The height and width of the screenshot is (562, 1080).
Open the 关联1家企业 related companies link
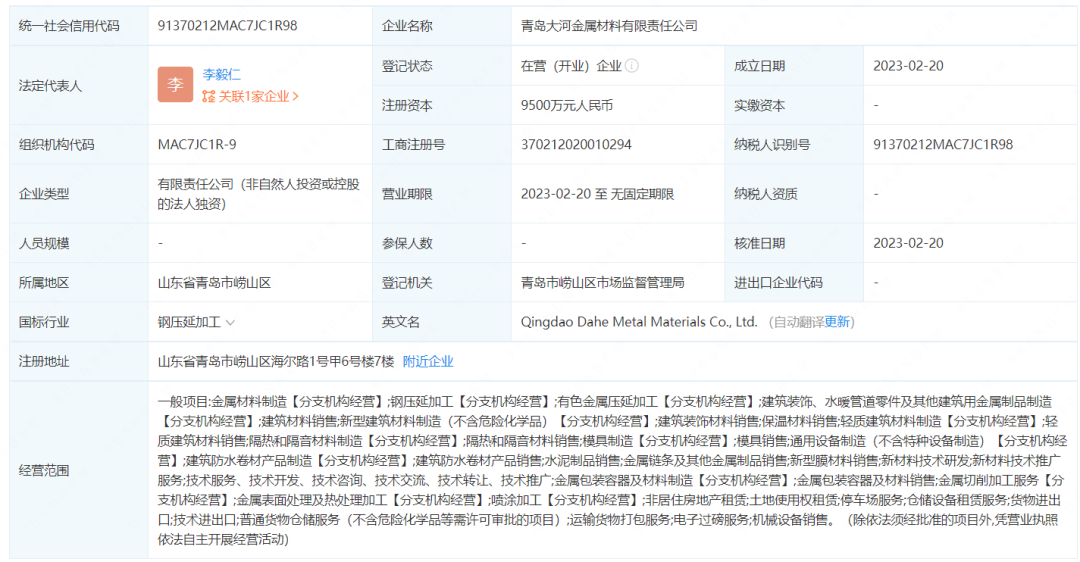coord(258,96)
